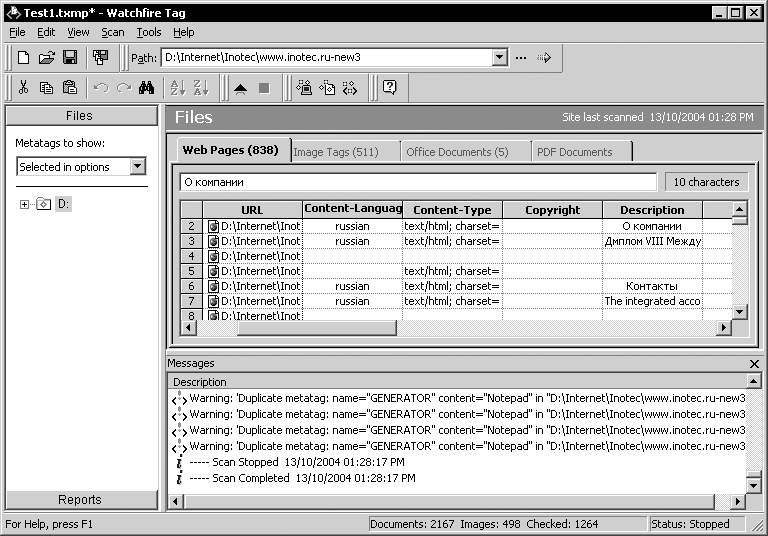Click the Контакты description cell
768x536 pixels.
(x=652, y=286)
